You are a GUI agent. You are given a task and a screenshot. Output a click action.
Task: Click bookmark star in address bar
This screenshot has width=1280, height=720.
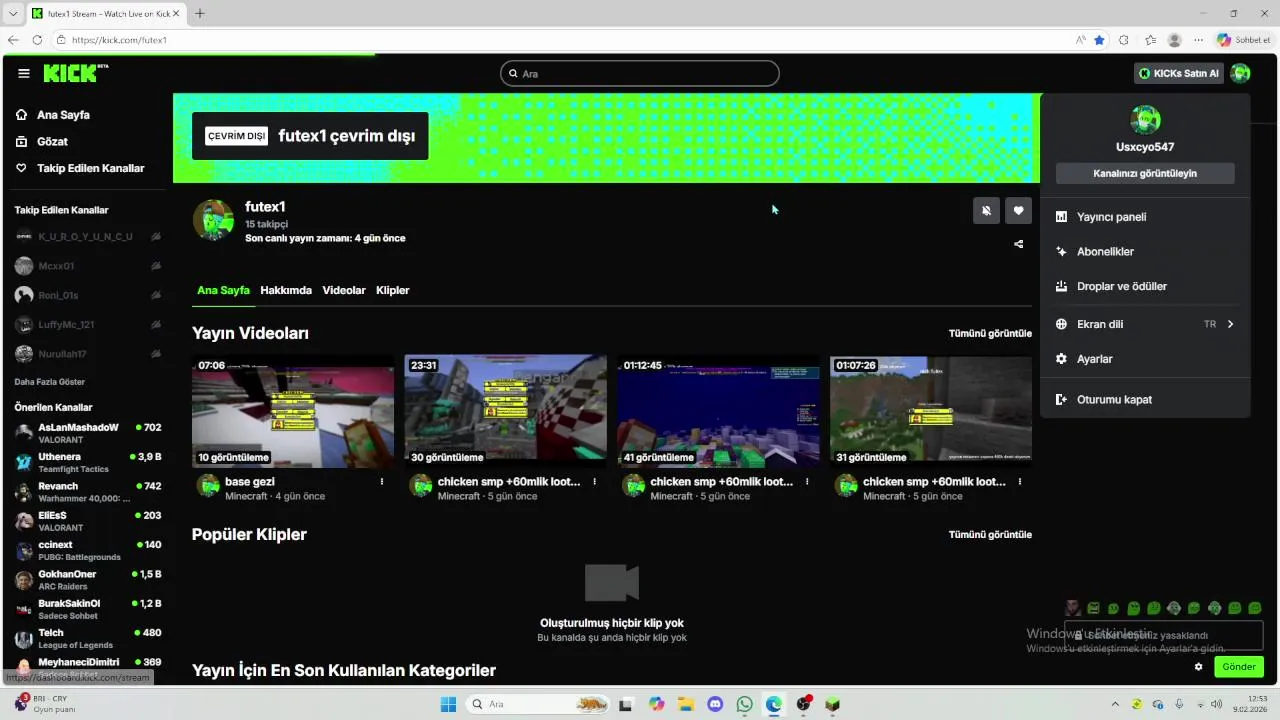coord(1100,40)
